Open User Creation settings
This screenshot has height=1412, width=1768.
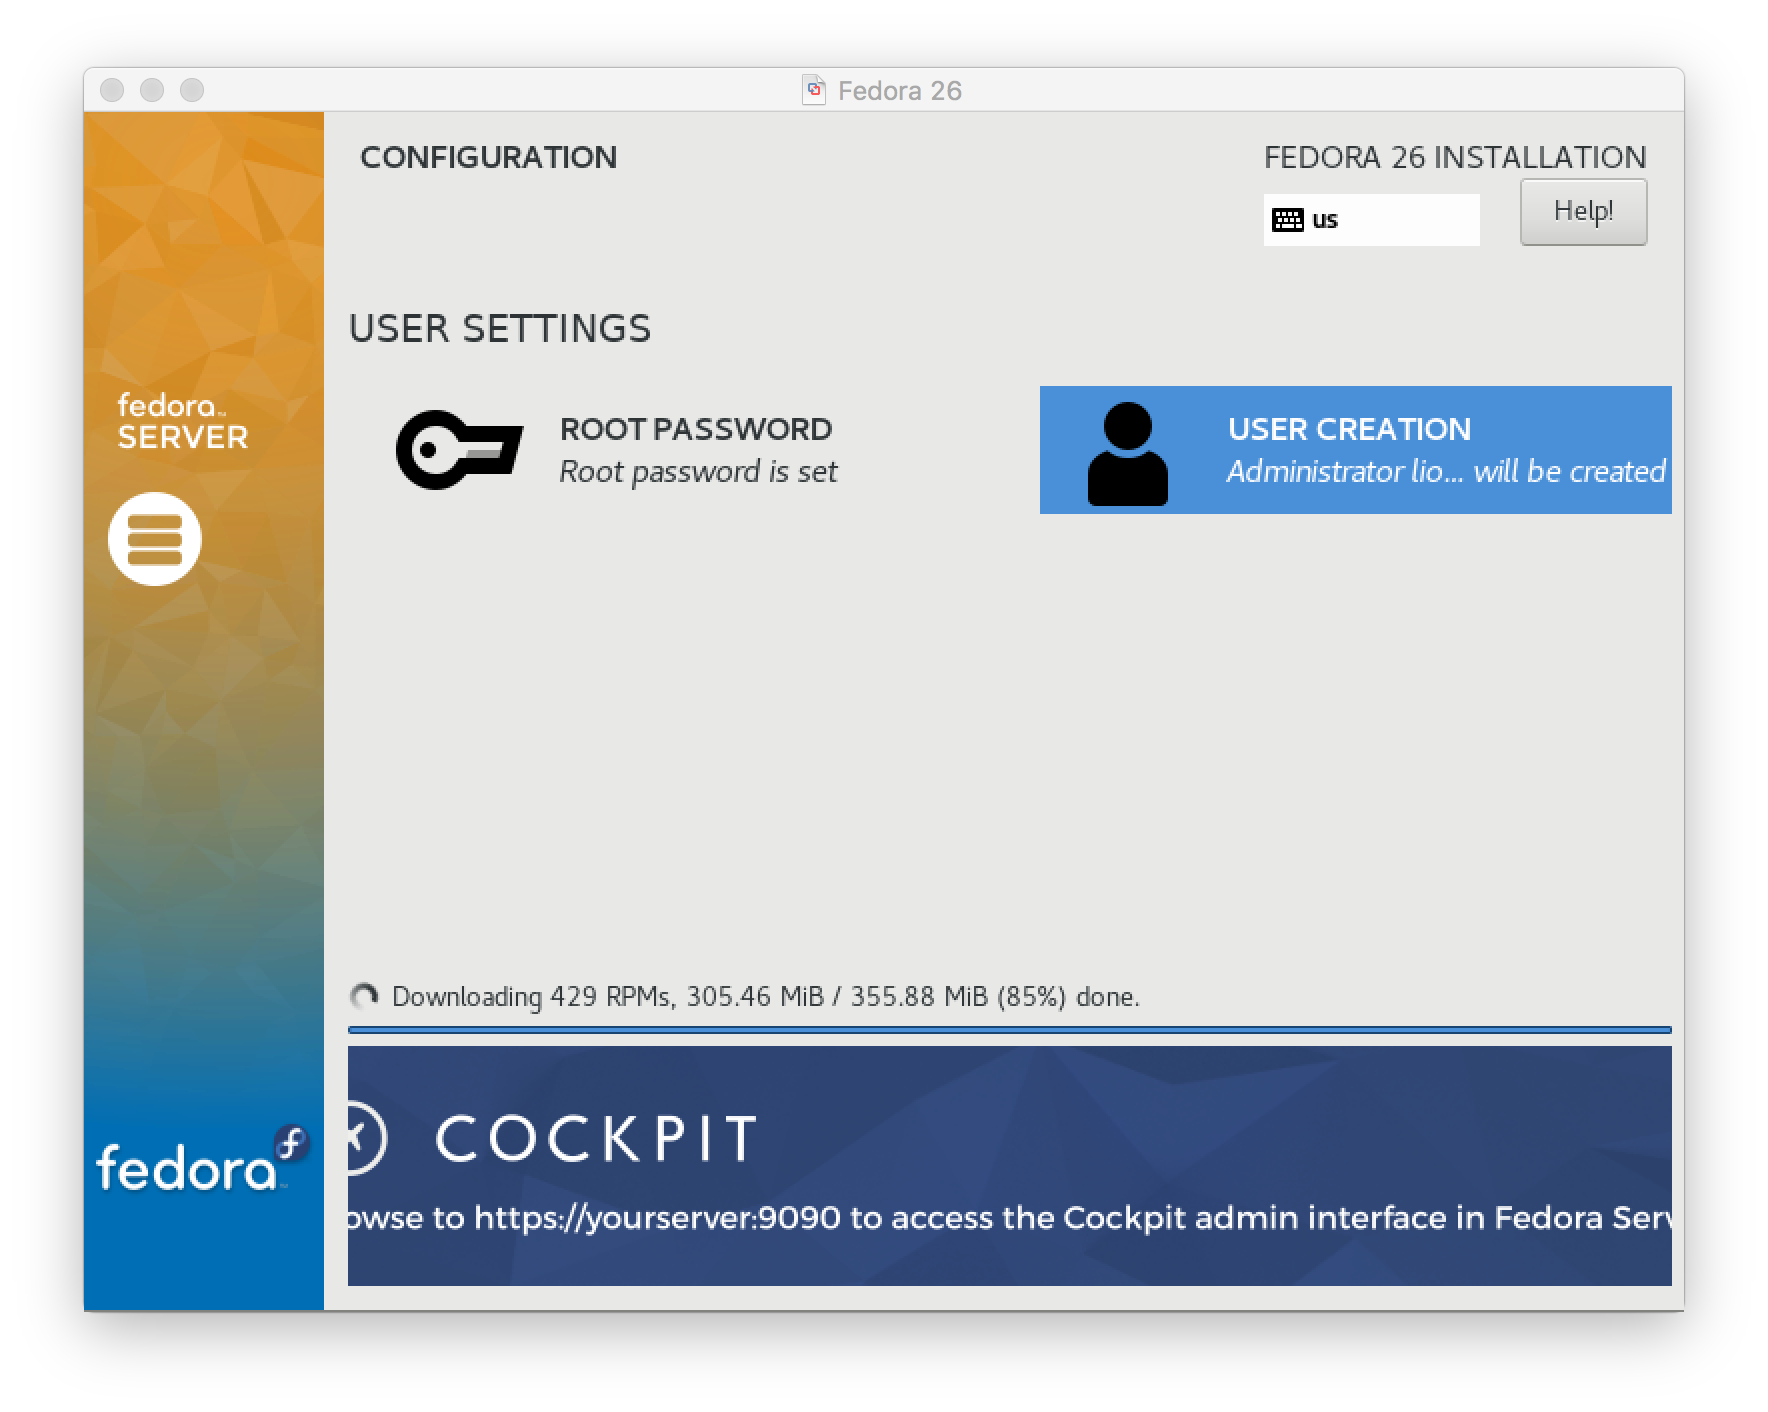[1355, 450]
